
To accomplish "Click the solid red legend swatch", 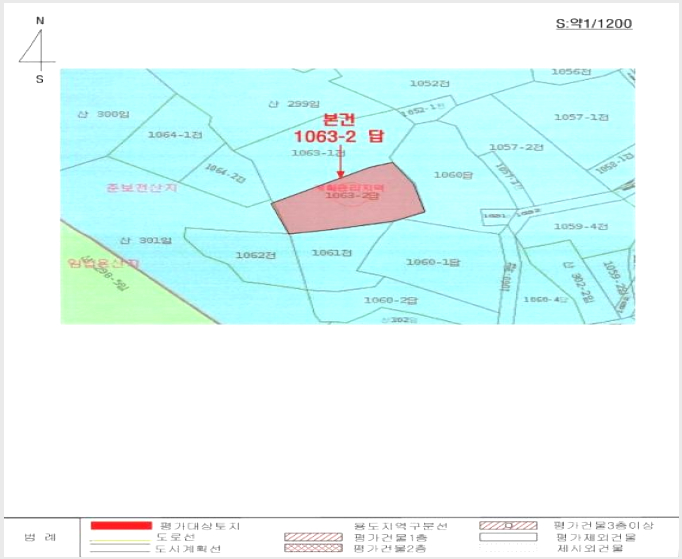I will [121, 526].
